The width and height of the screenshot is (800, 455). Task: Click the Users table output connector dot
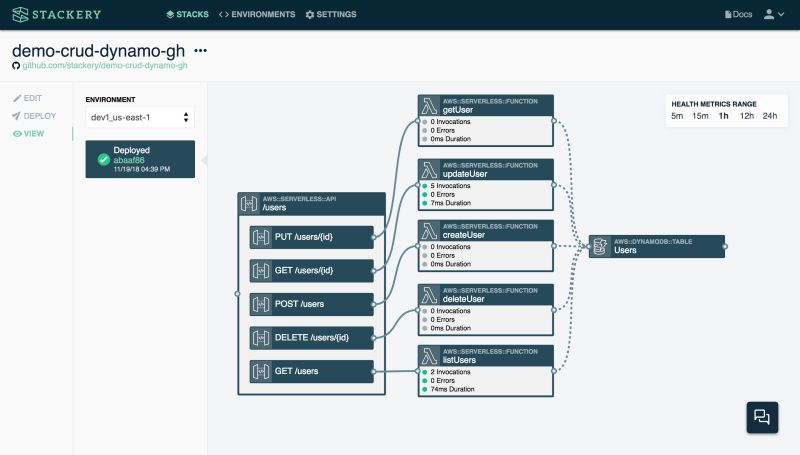coord(725,246)
